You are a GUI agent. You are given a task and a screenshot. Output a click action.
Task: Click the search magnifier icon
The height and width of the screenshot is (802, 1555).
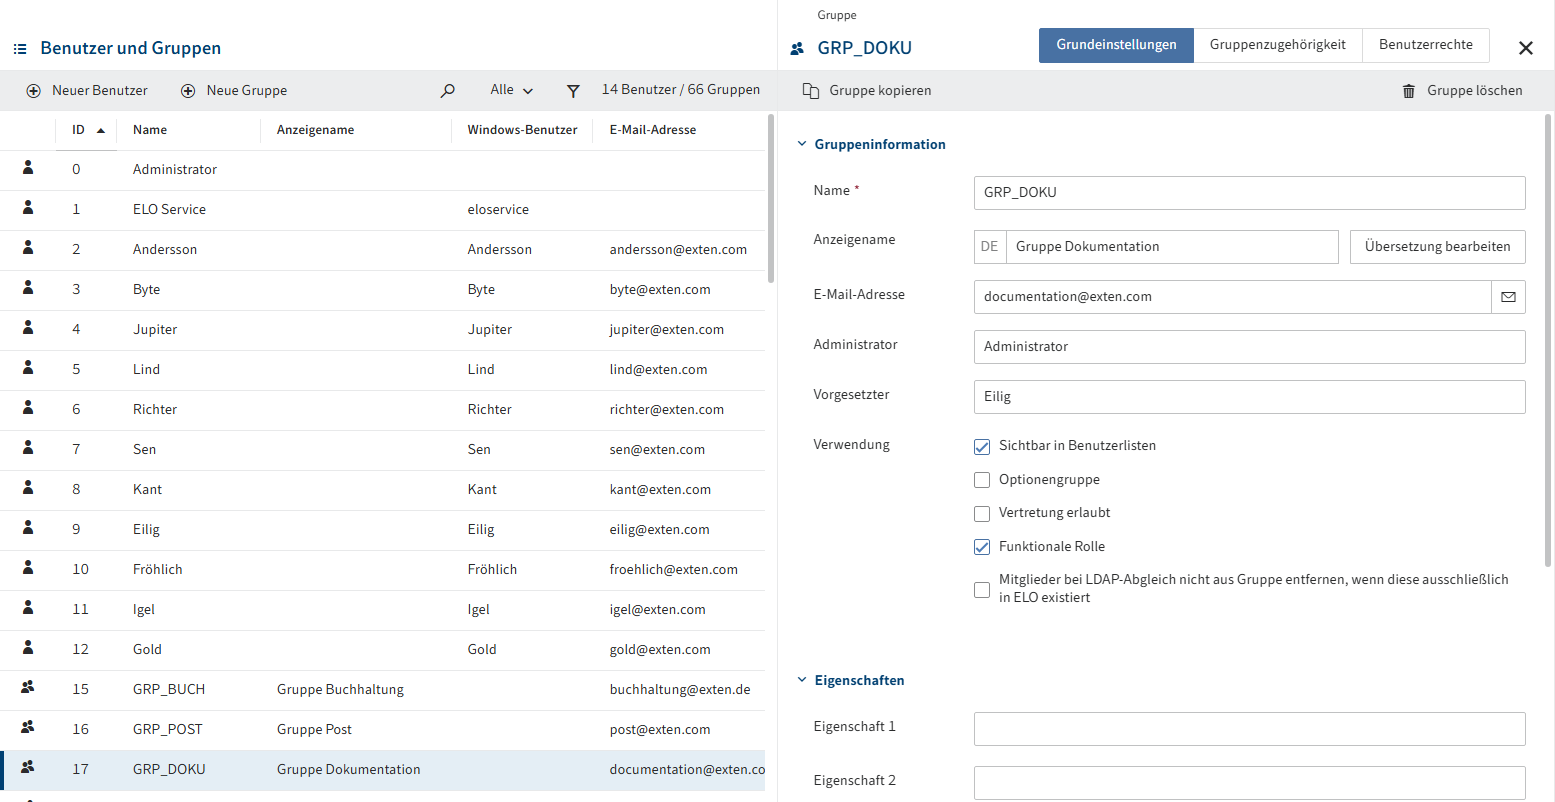[x=448, y=91]
